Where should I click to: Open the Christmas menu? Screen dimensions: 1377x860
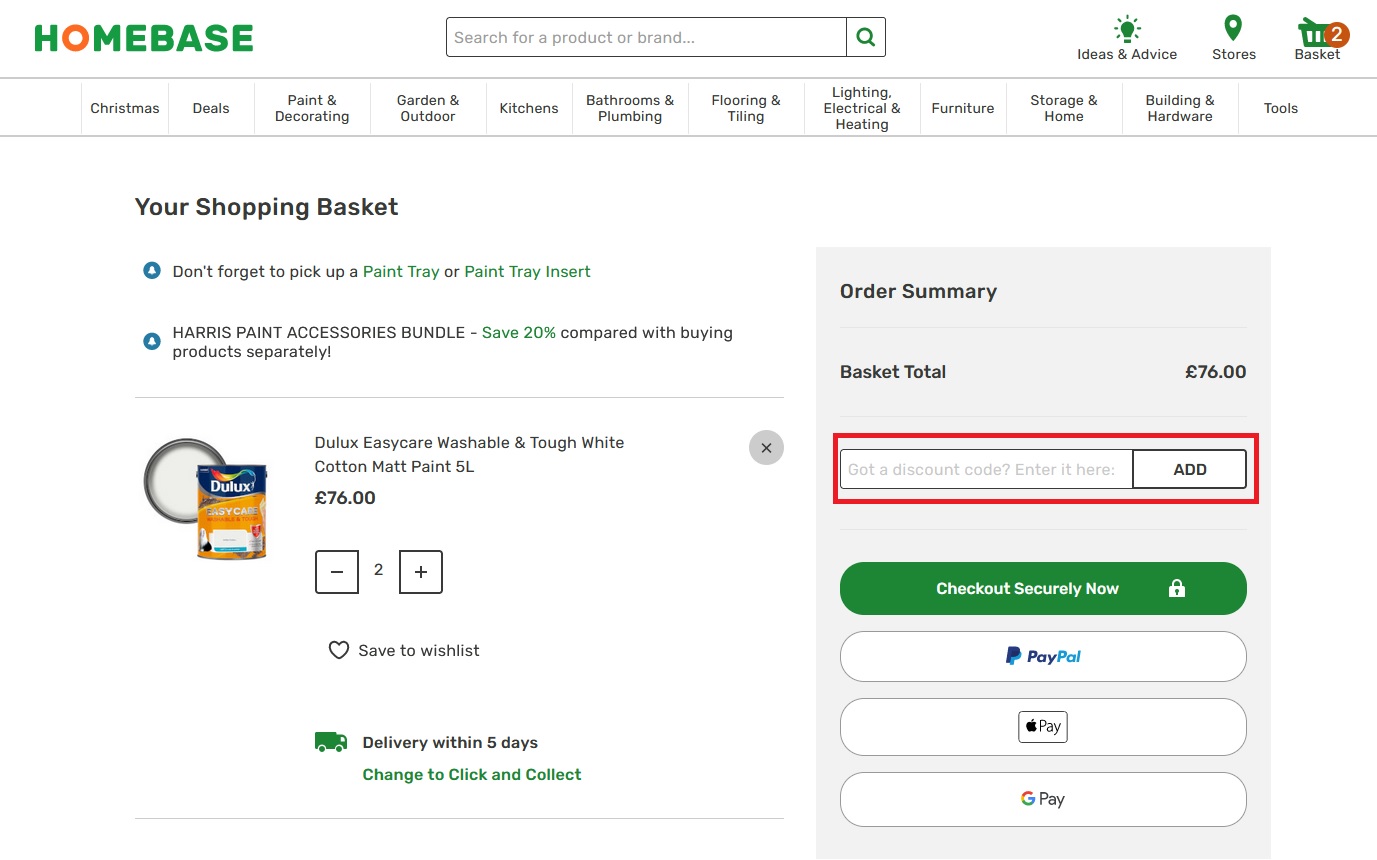pyautogui.click(x=125, y=108)
